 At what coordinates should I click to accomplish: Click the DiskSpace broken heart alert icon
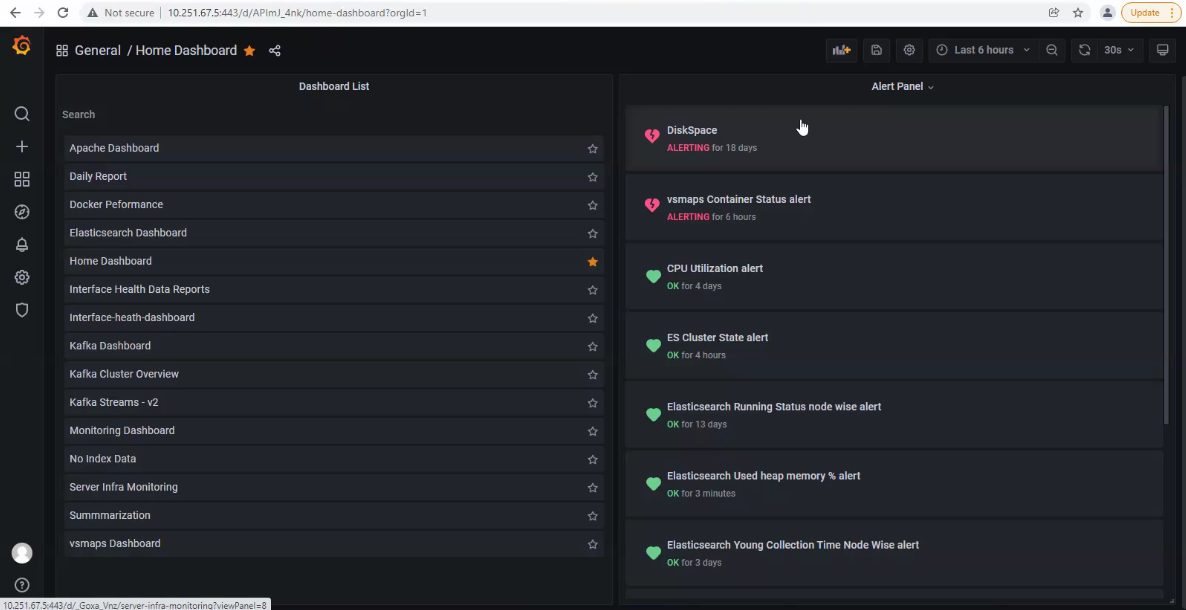652,136
